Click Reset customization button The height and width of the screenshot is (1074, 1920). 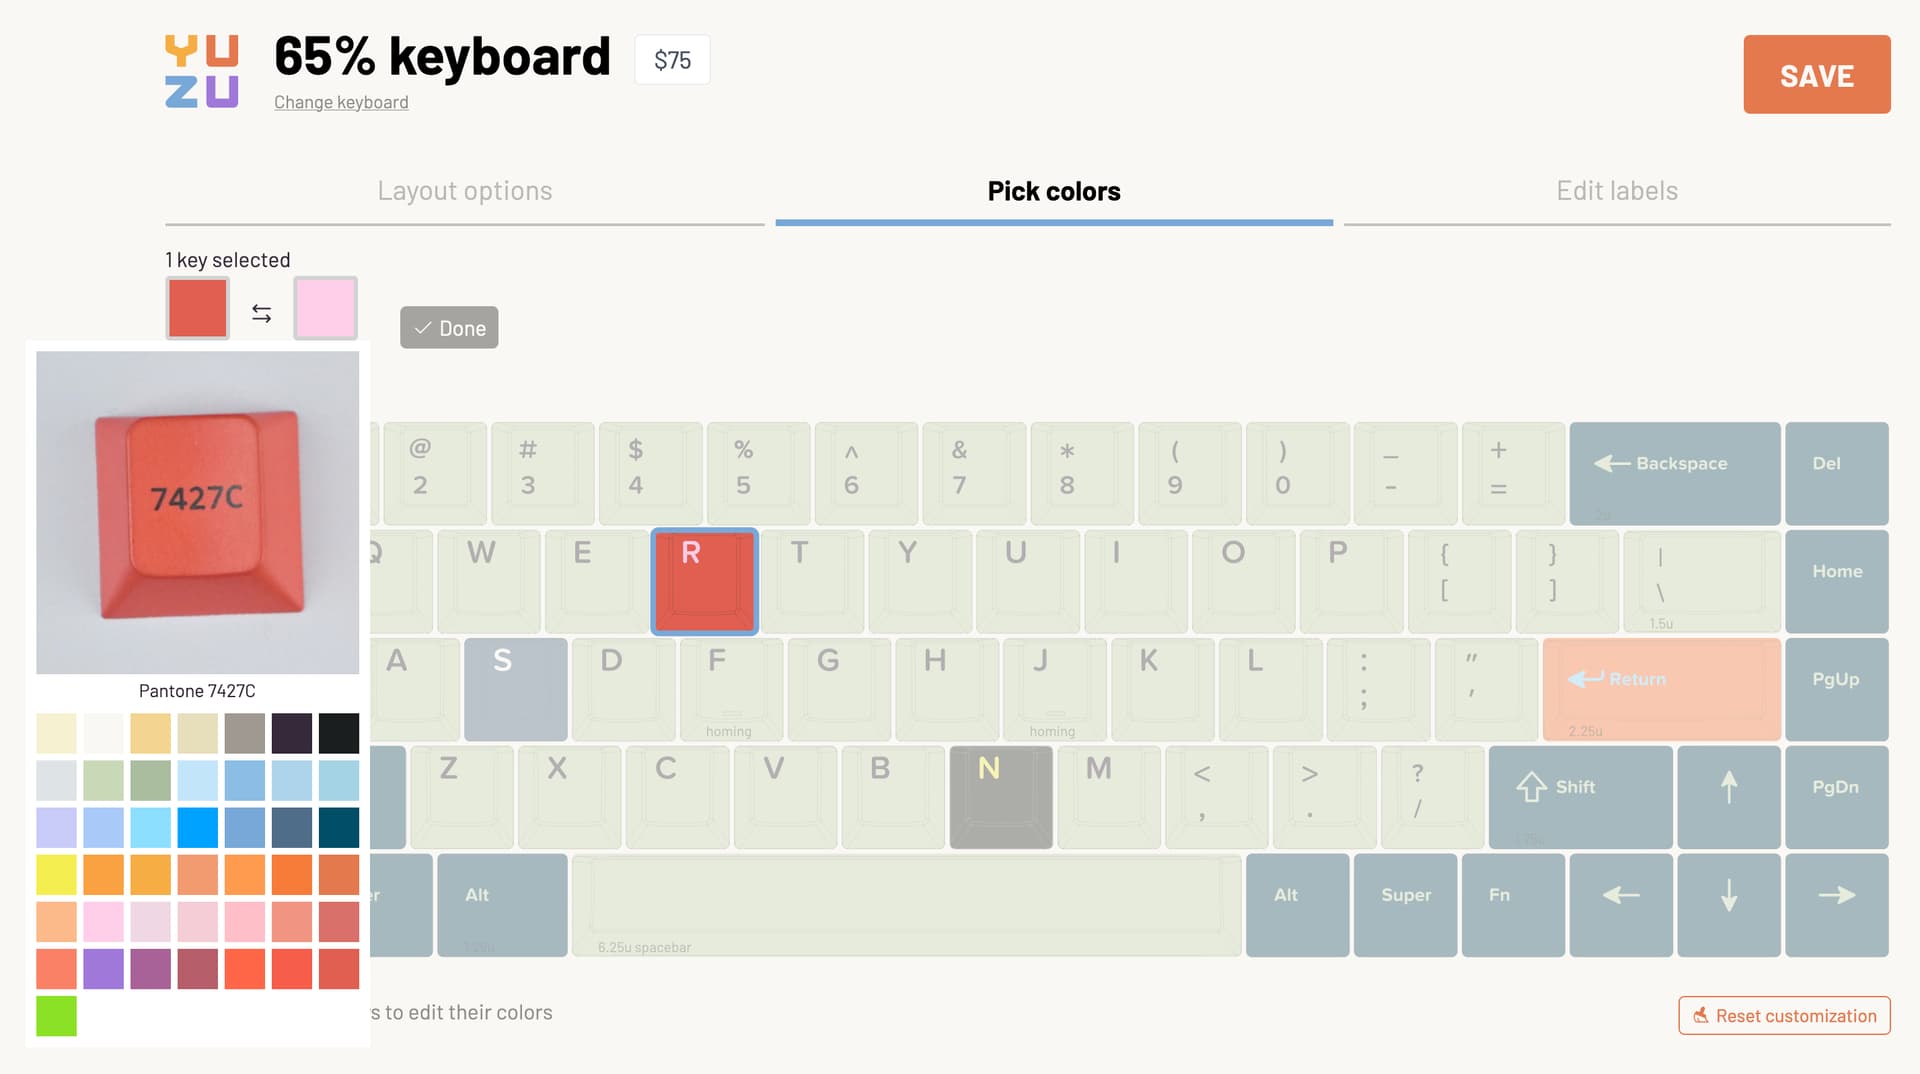[1784, 1015]
